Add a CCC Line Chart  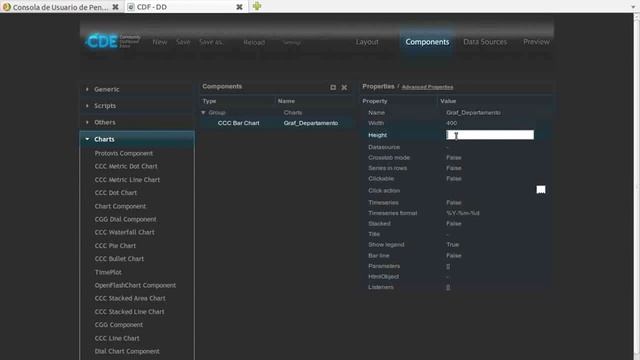(117, 338)
